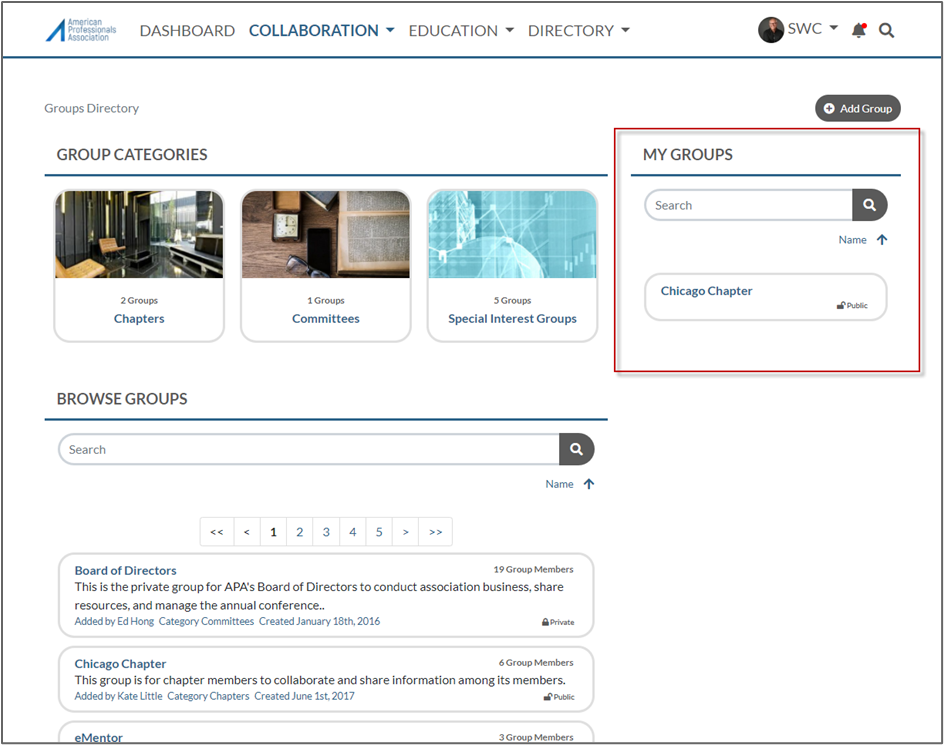The image size is (944, 745).
Task: Open the American Professionals Association logo
Action: 81,30
